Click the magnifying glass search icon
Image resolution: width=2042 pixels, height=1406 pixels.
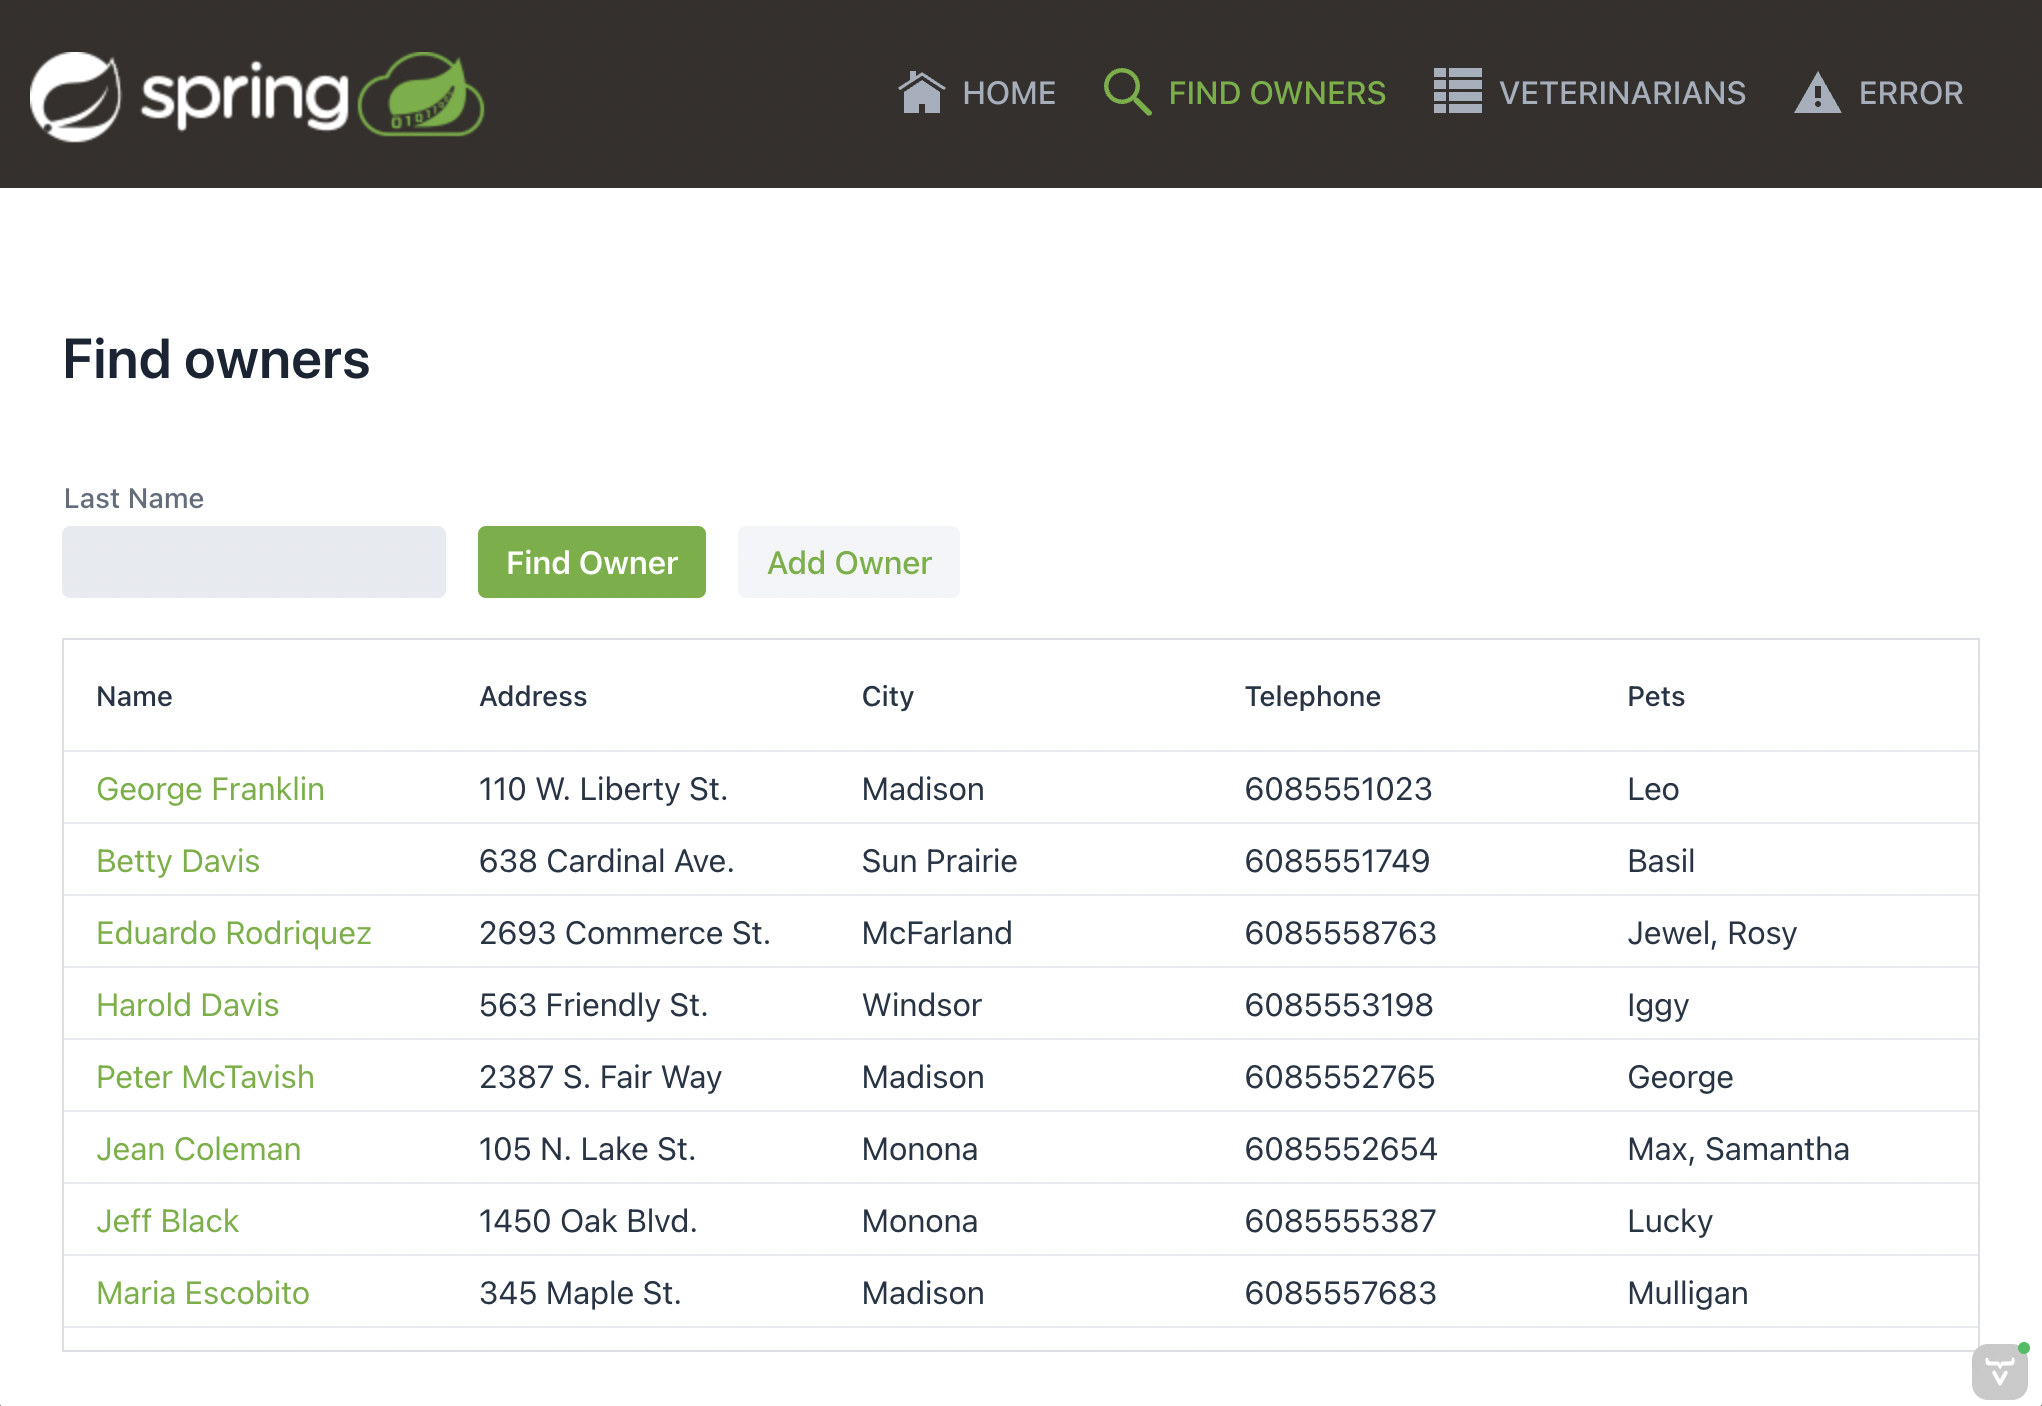[x=1127, y=93]
